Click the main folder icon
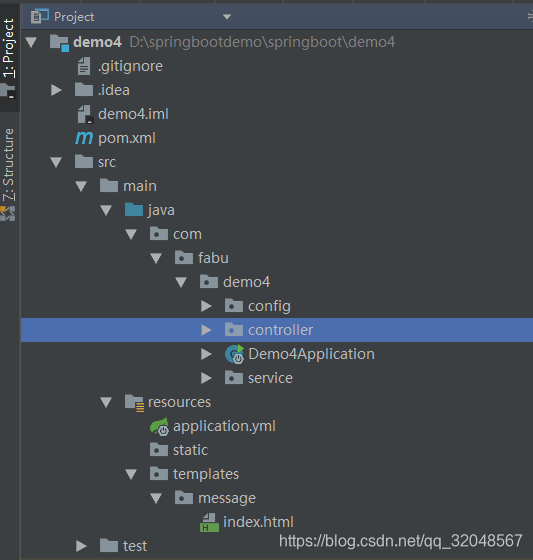 [109, 186]
